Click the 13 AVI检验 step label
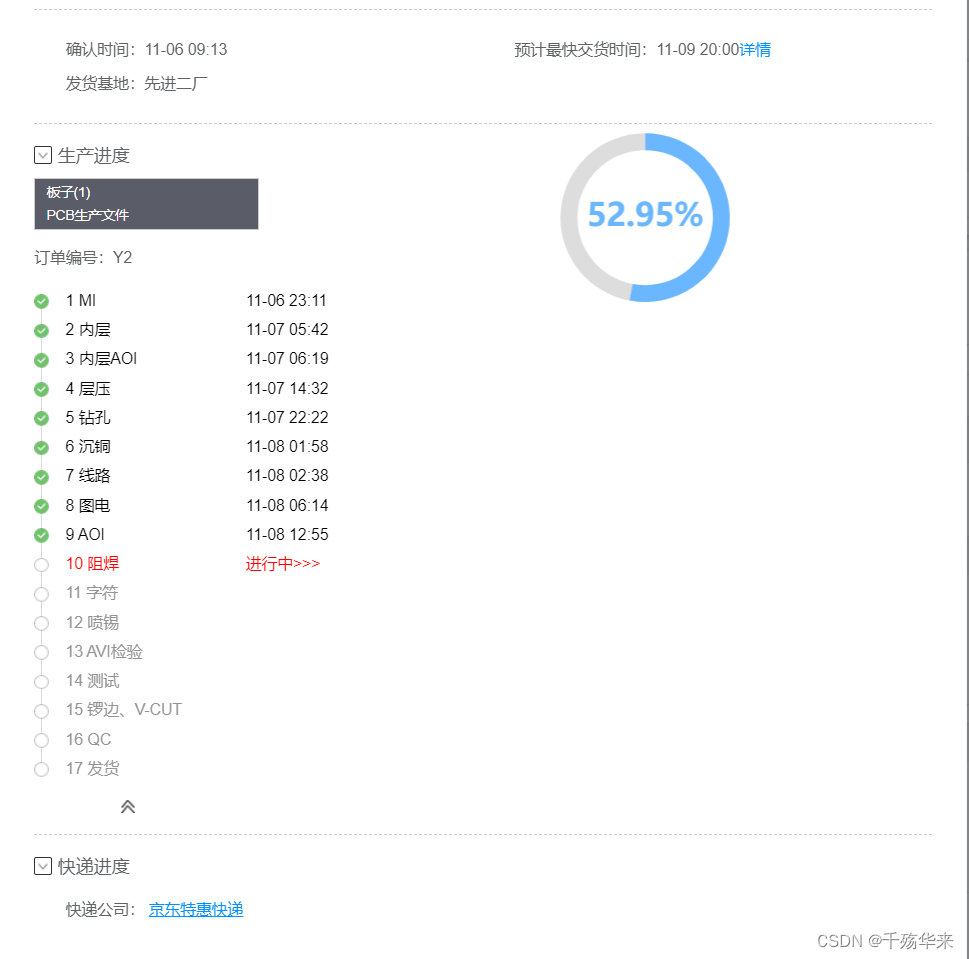Image resolution: width=969 pixels, height=959 pixels. click(104, 651)
